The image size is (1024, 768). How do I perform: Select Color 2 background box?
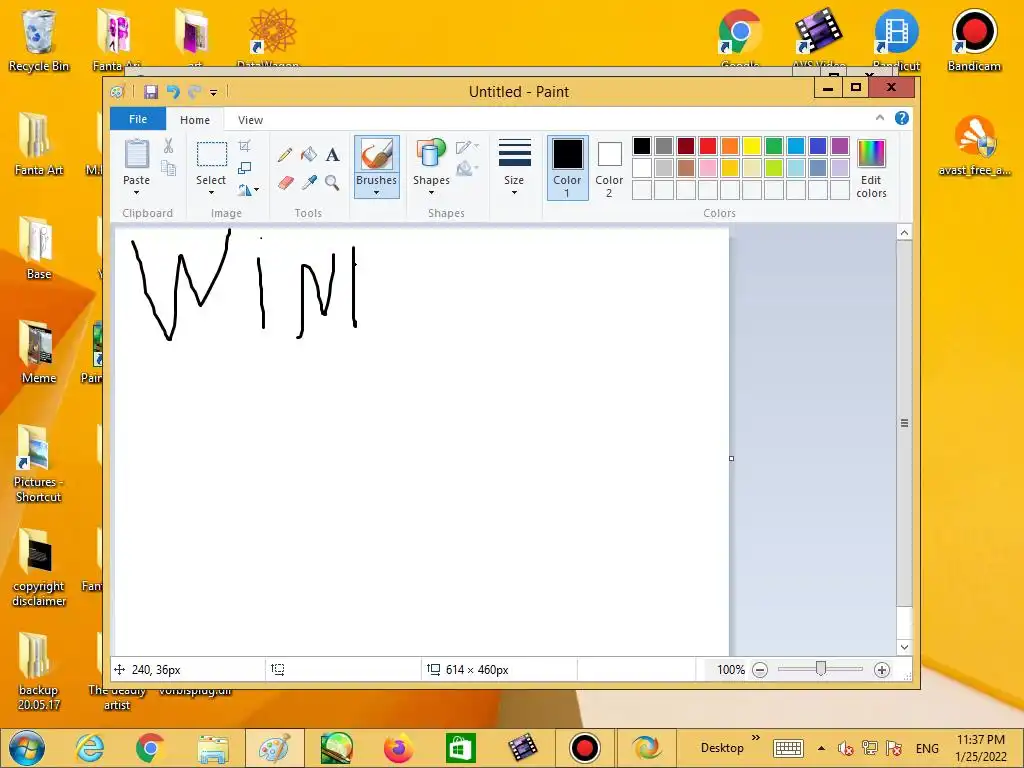click(x=609, y=168)
